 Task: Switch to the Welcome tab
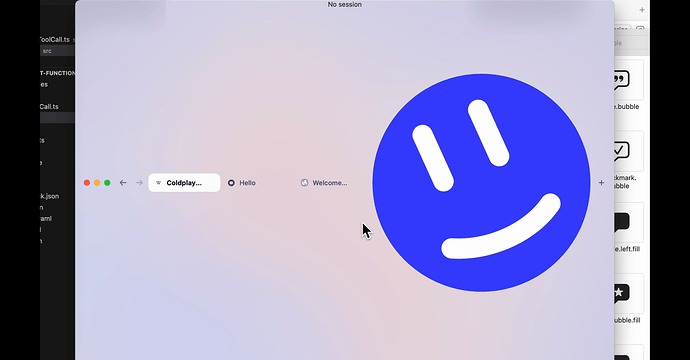click(331, 183)
